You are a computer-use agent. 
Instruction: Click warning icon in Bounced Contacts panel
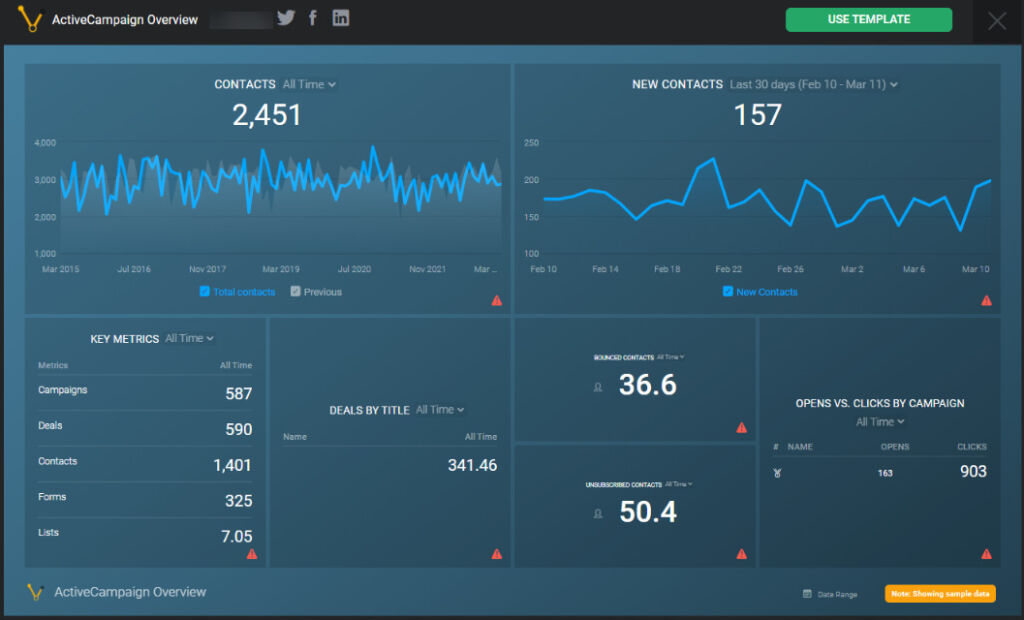[x=741, y=428]
